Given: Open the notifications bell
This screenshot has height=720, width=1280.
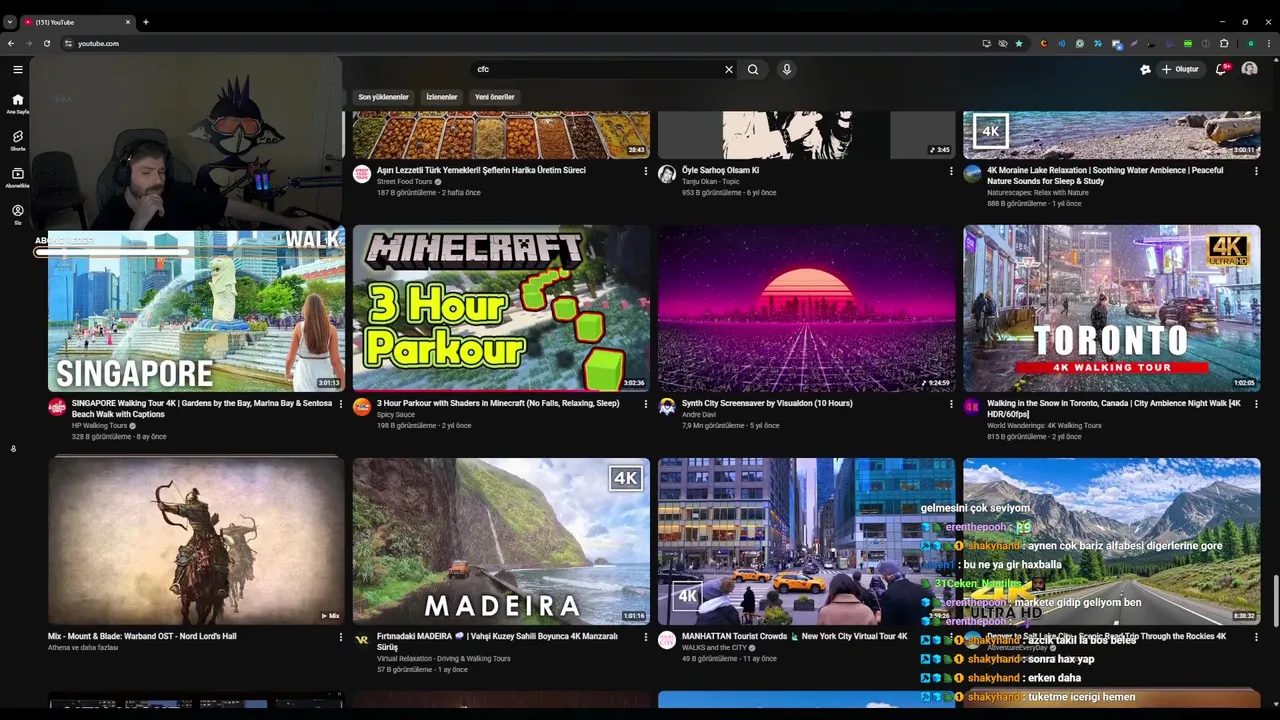Looking at the screenshot, I should click(x=1221, y=69).
